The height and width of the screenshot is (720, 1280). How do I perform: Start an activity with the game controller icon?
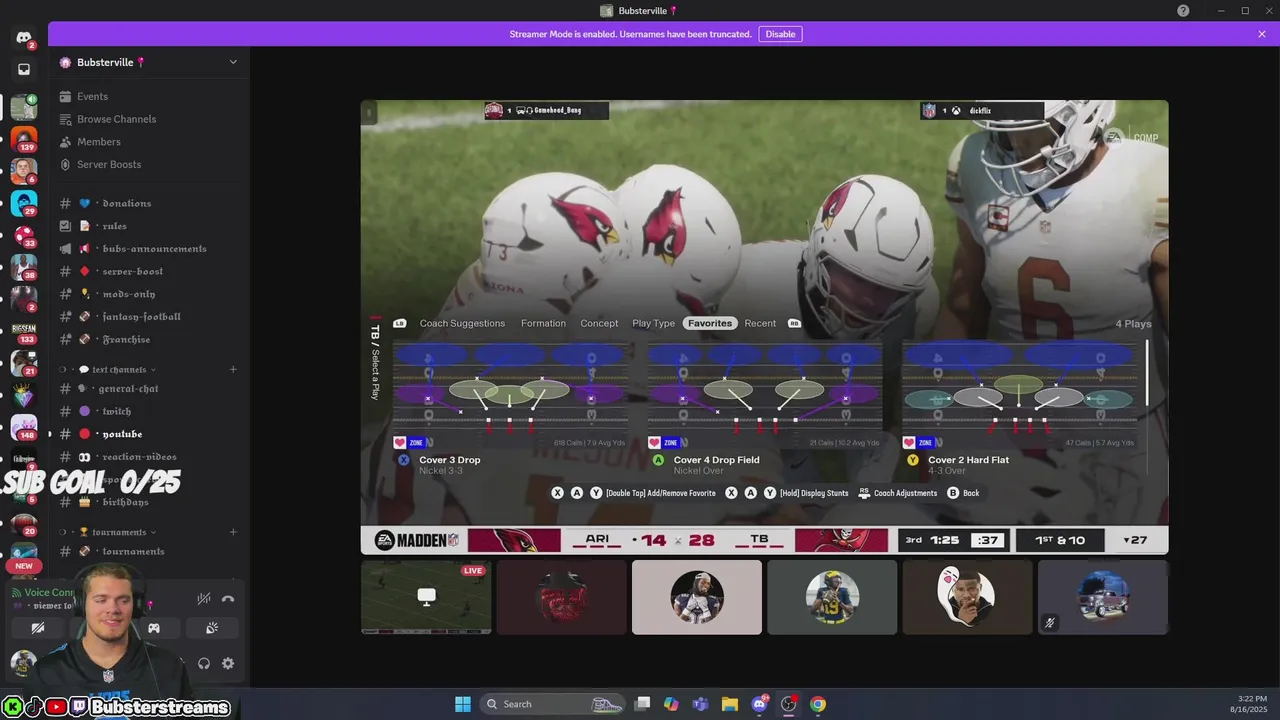[x=154, y=628]
